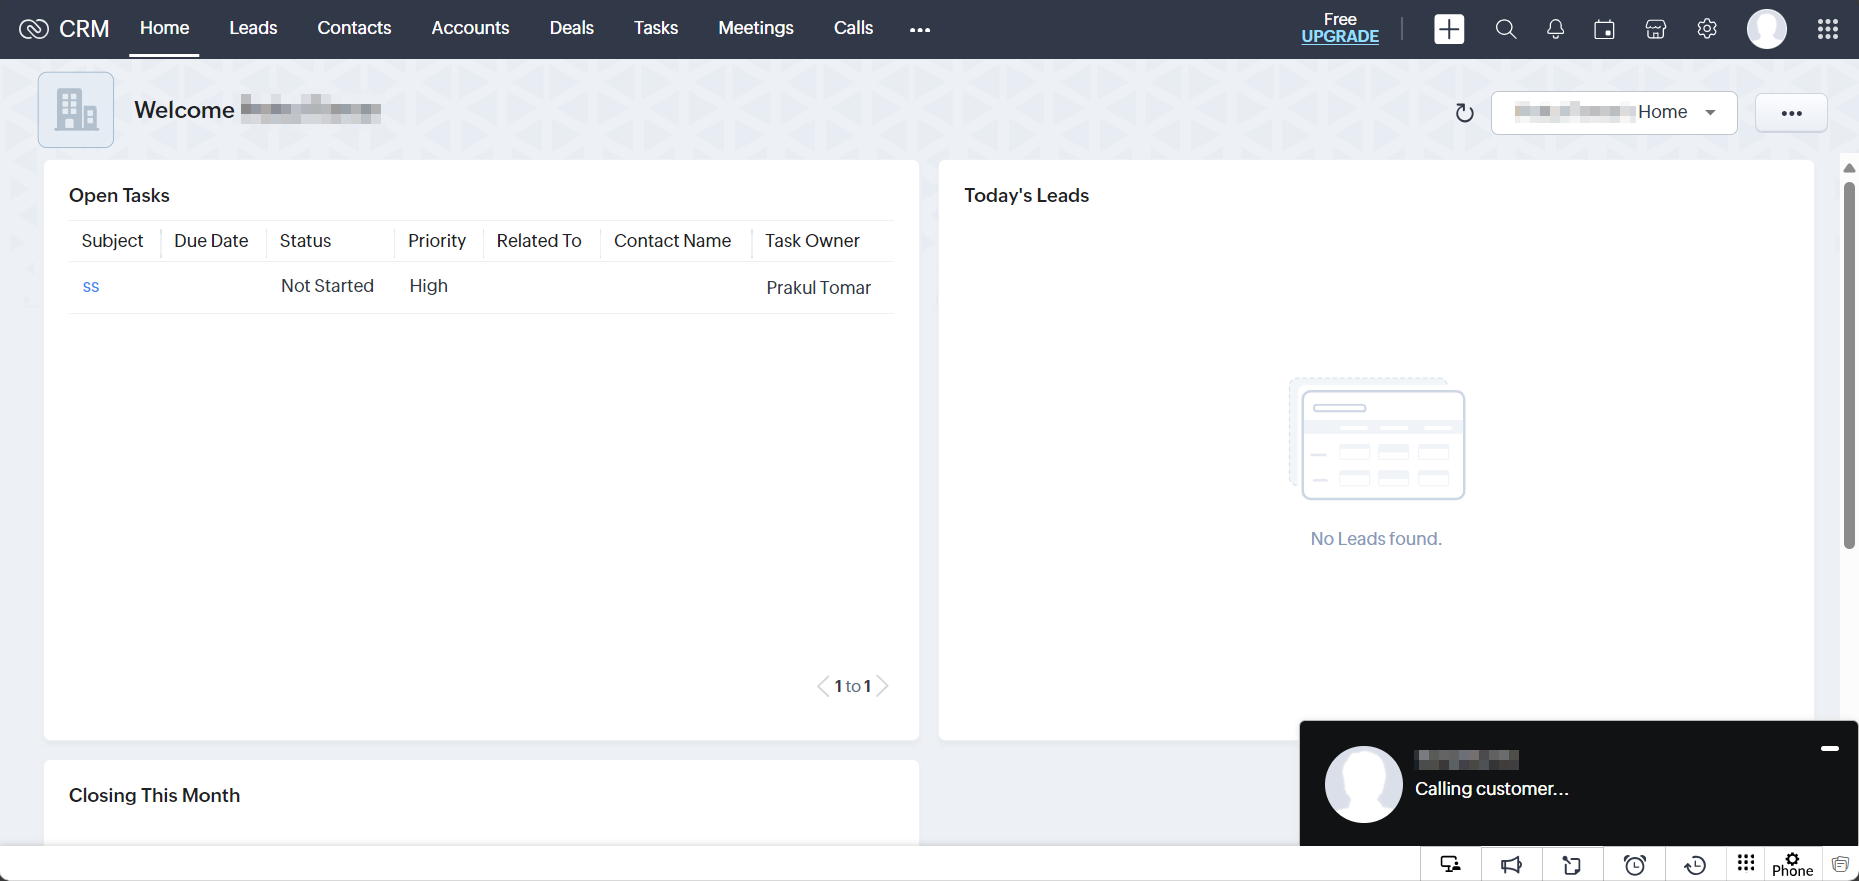Open the apps grid in top bar
This screenshot has height=881, width=1859.
[x=1828, y=29]
